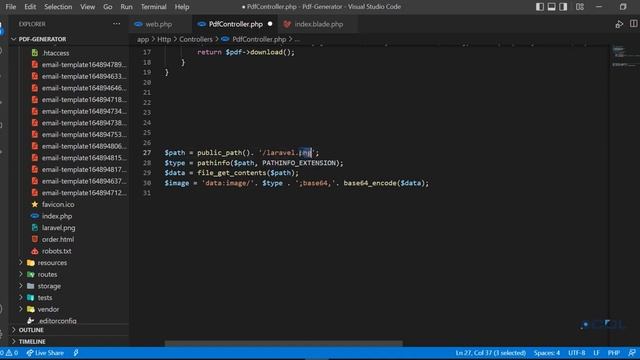Click the index.php file icon in Explorer
This screenshot has height=360, width=640.
tap(35, 216)
